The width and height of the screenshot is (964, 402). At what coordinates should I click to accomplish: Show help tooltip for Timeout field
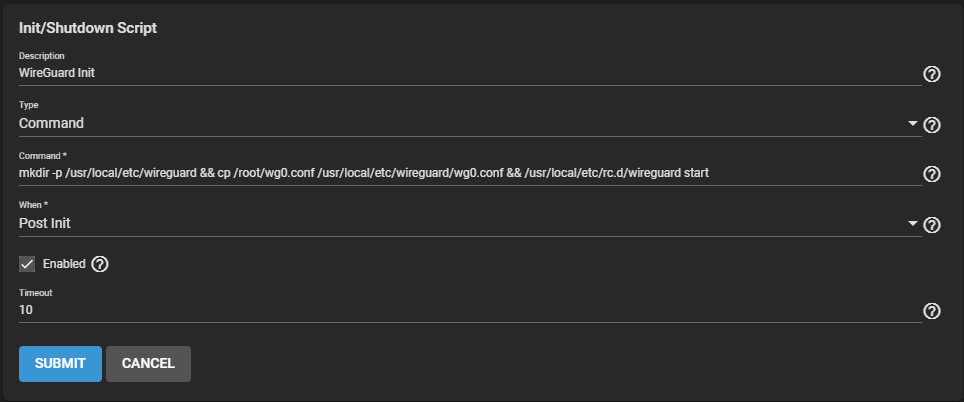click(931, 311)
